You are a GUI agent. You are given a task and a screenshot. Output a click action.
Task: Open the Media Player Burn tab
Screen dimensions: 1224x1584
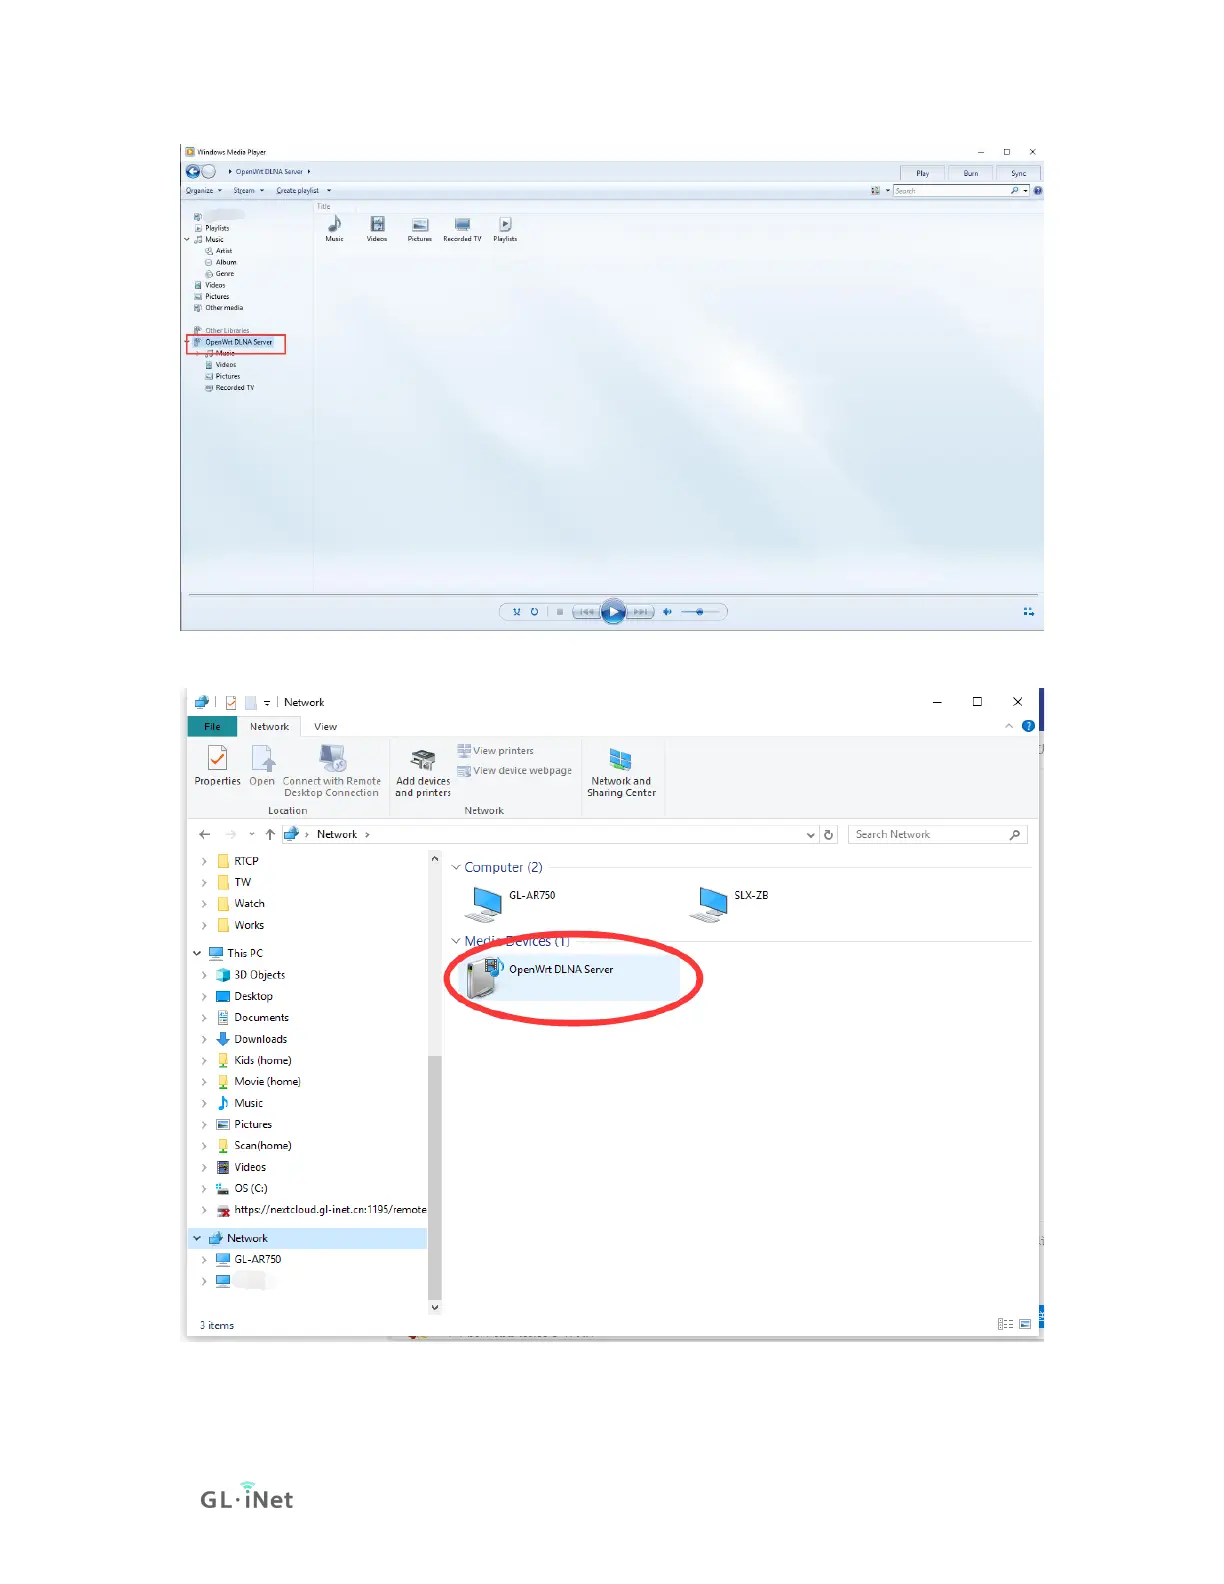pyautogui.click(x=970, y=173)
